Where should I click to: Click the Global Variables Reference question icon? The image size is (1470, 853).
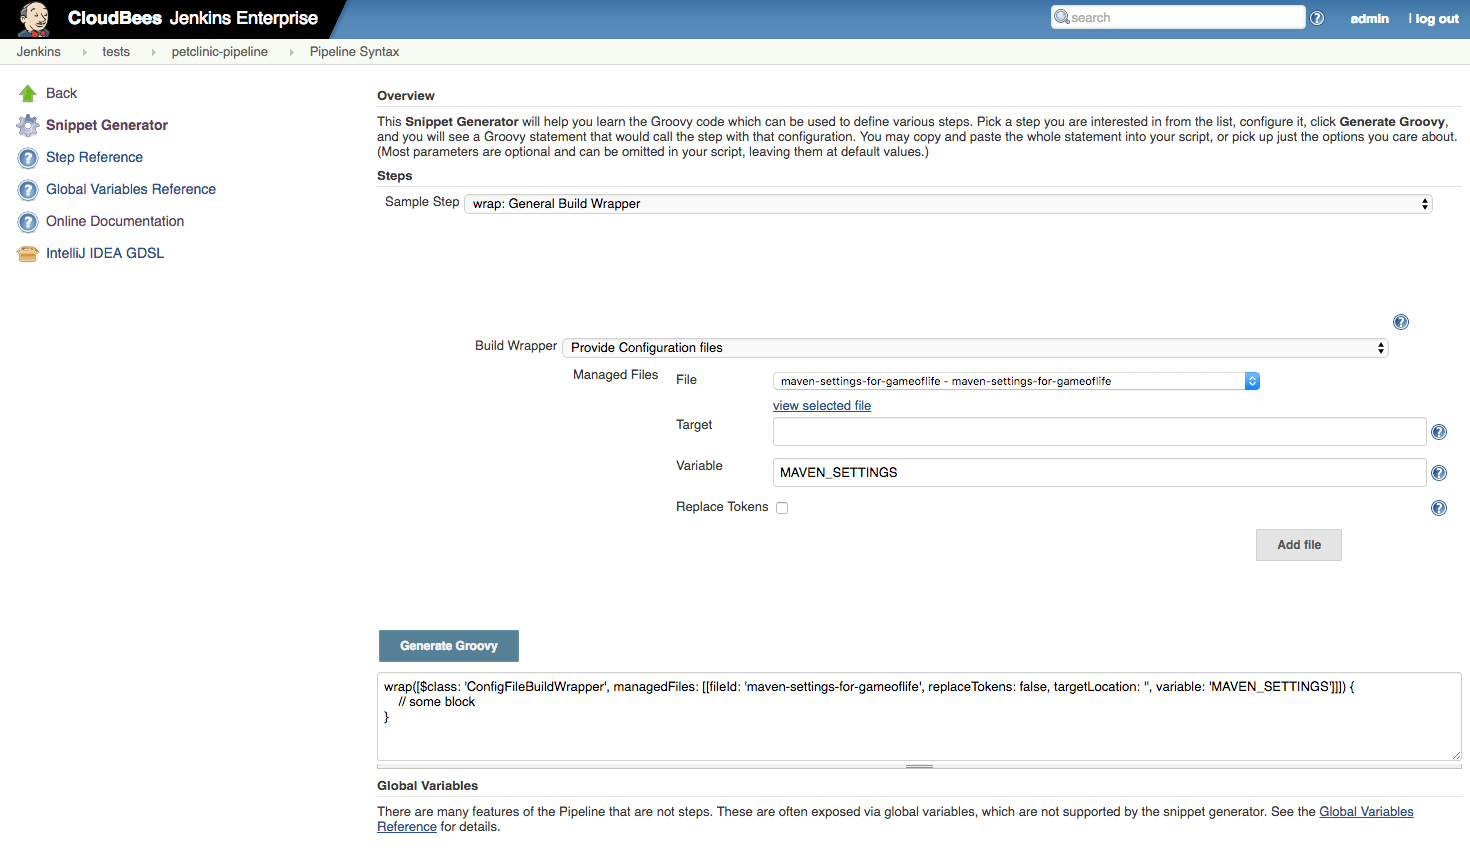point(27,189)
